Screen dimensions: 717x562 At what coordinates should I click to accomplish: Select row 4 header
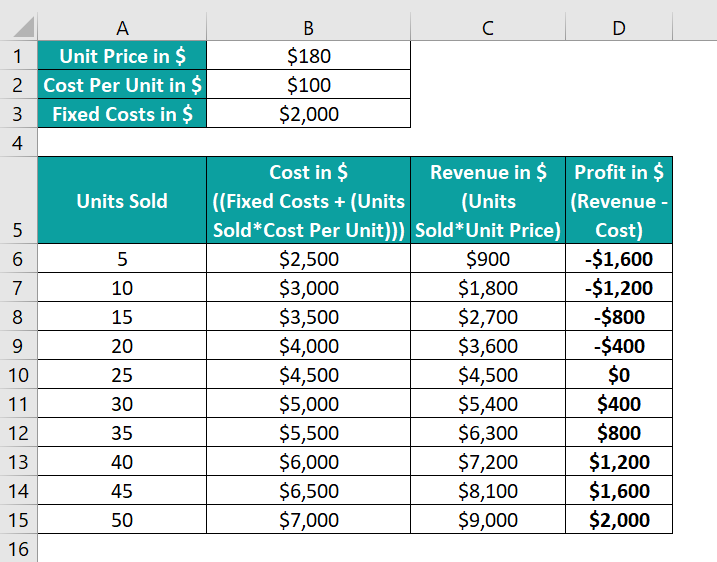tap(18, 142)
